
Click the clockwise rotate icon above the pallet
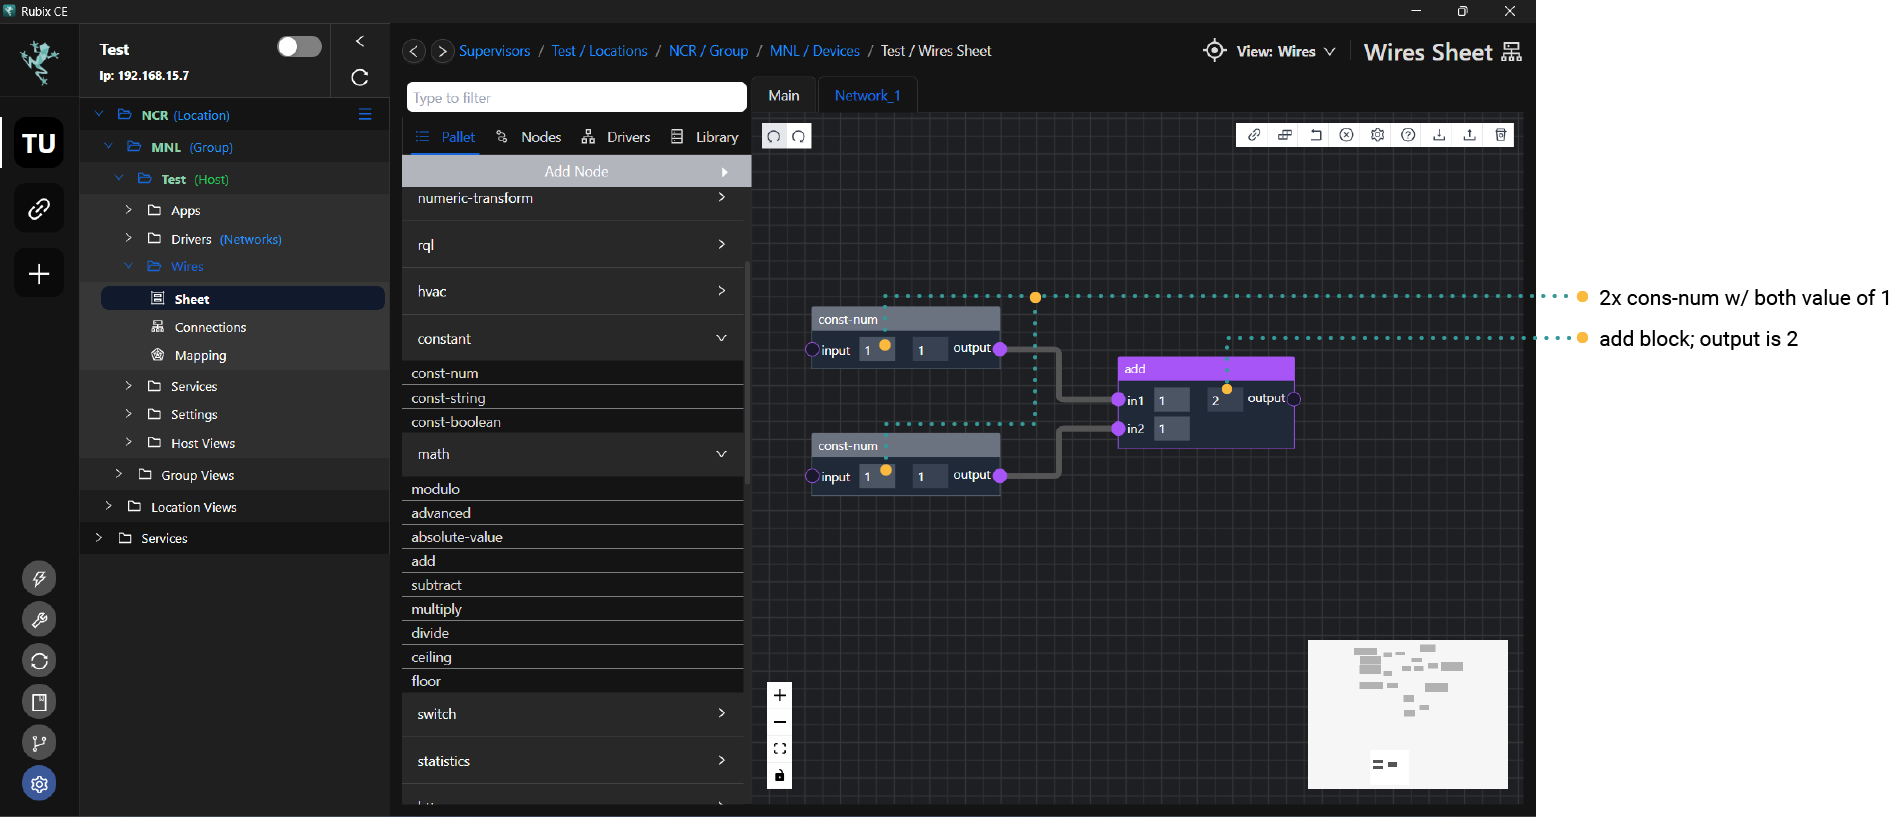pos(799,136)
